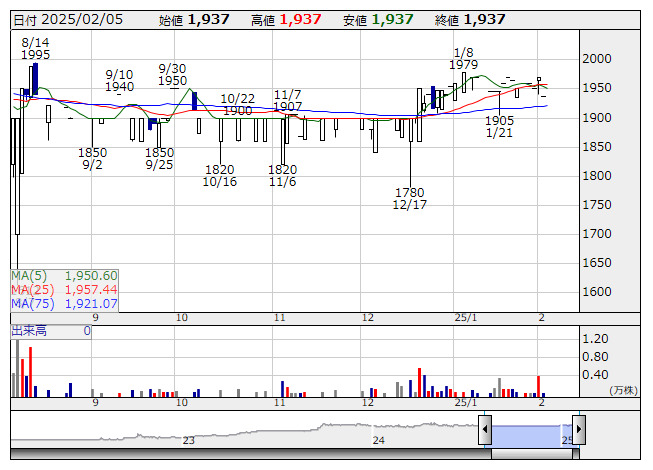This screenshot has width=653, height=470.
Task: Click the date field 2025/02/05
Action: (x=81, y=19)
